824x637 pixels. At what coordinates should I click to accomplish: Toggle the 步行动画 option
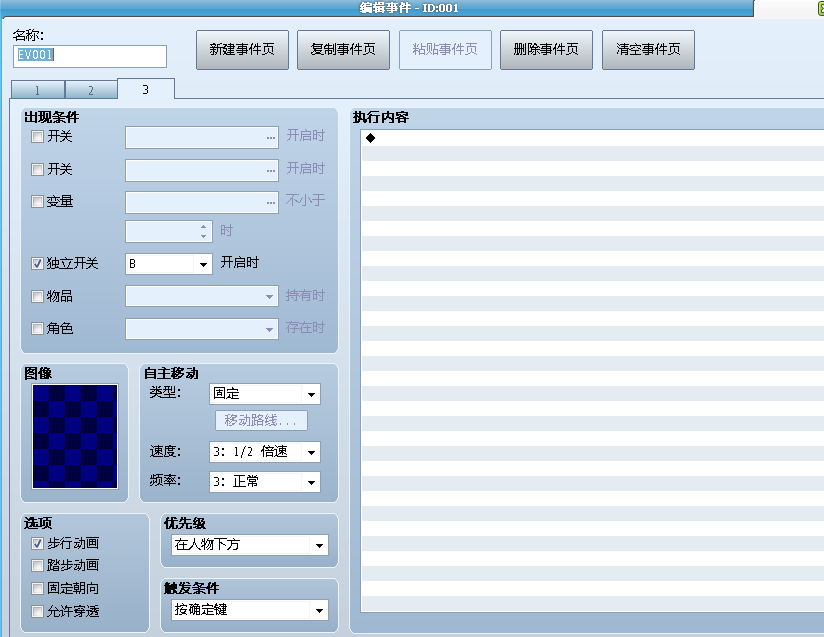(37, 543)
